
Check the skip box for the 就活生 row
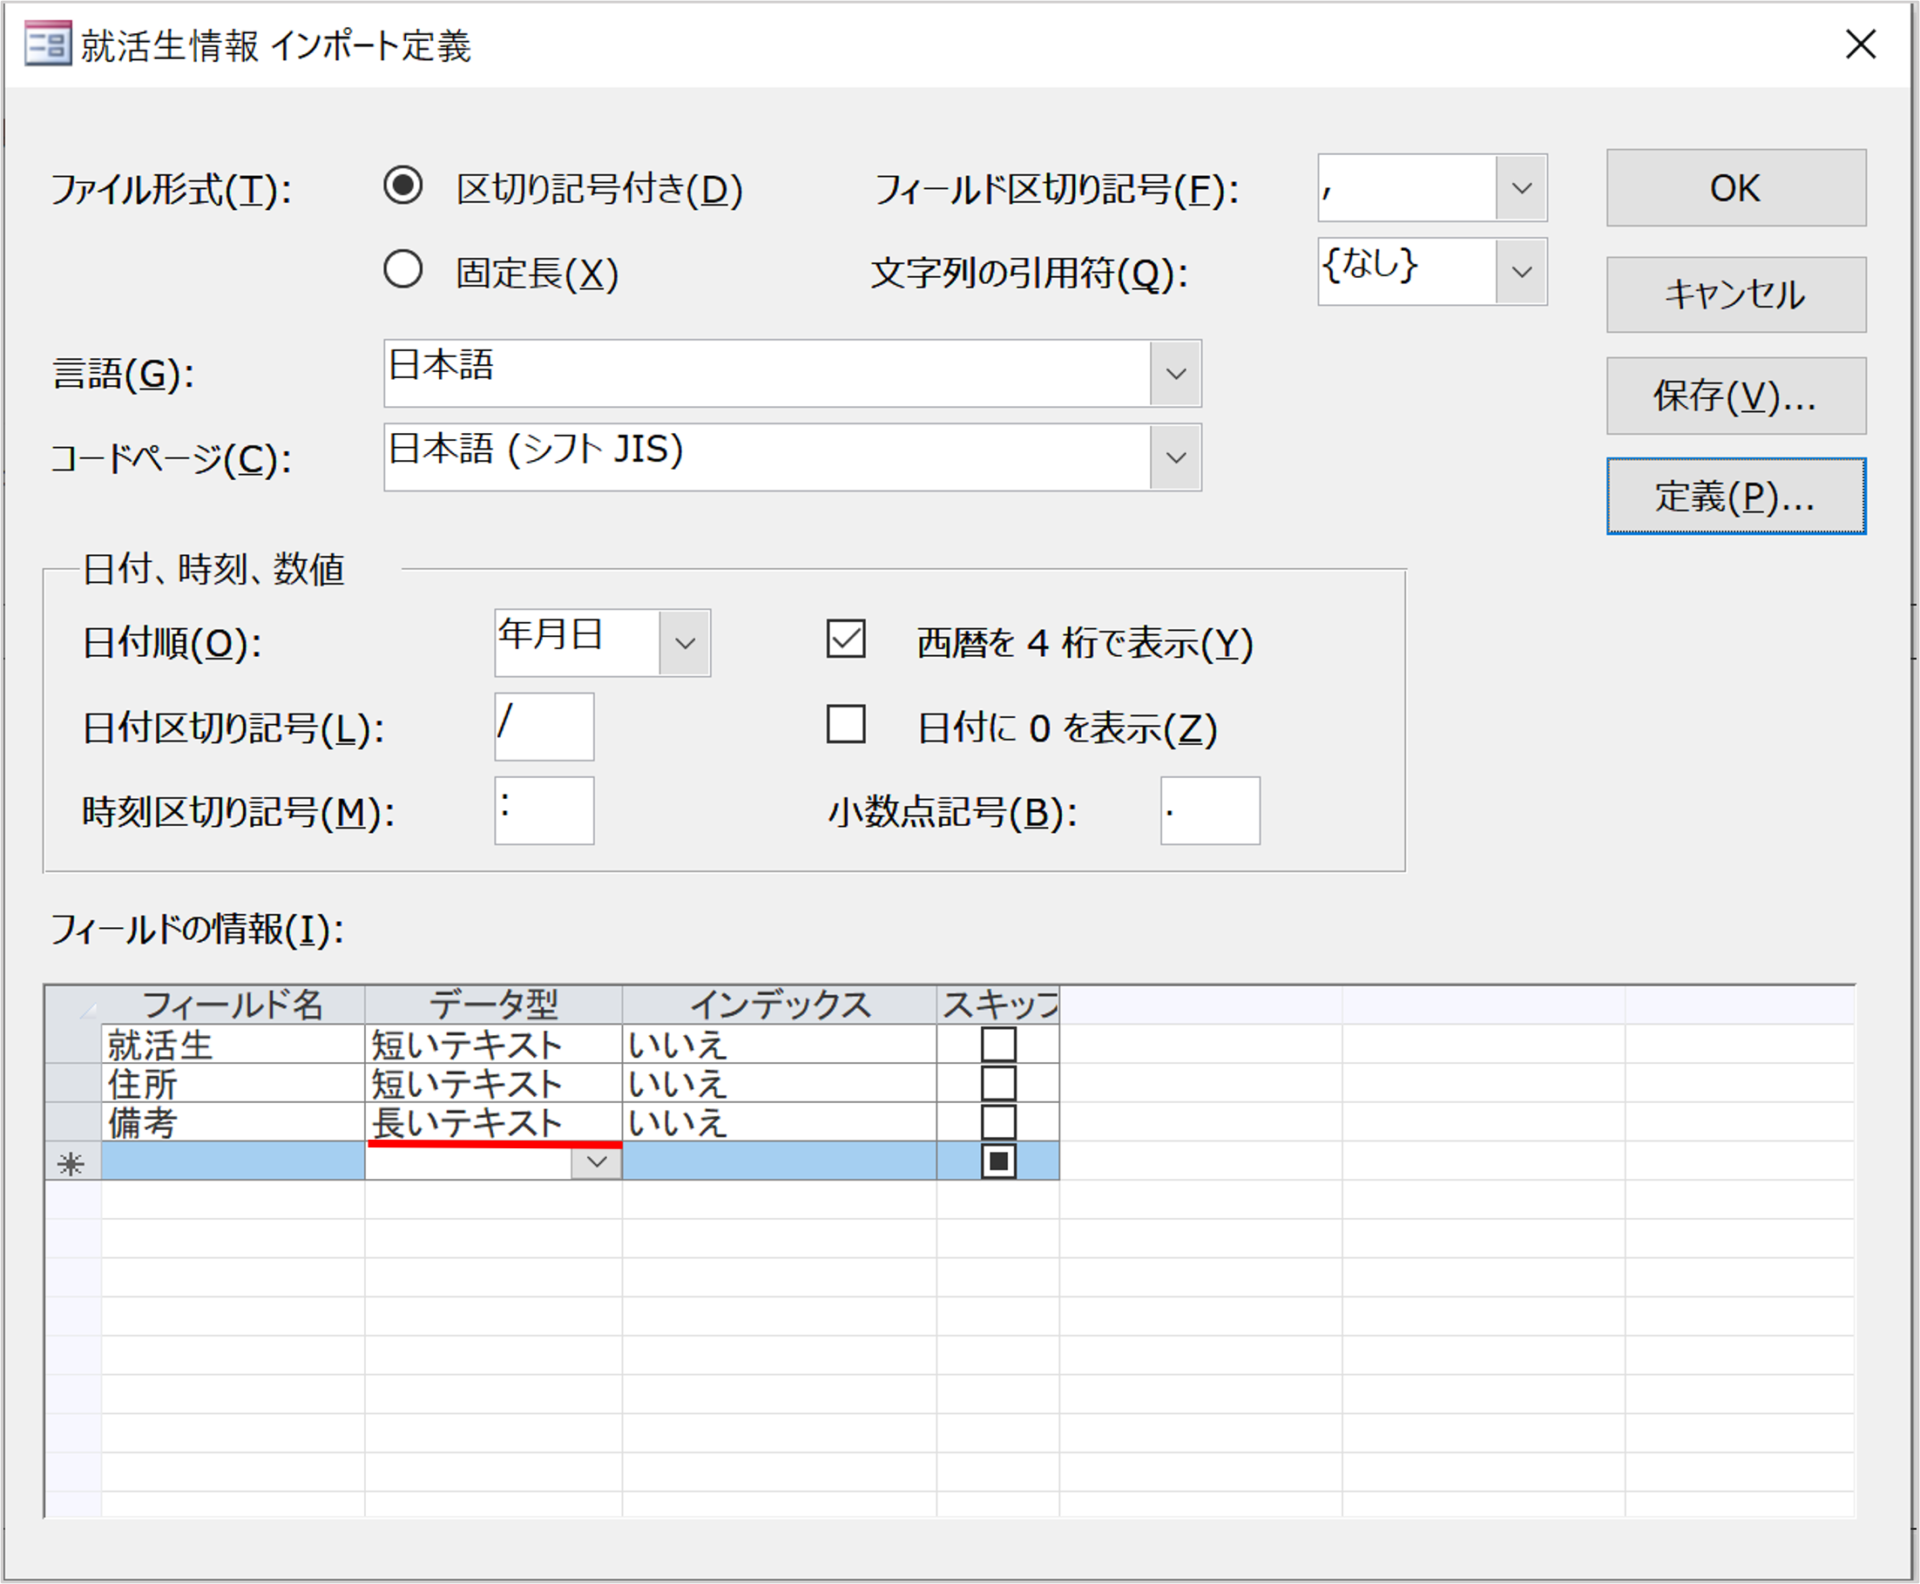(x=998, y=1044)
